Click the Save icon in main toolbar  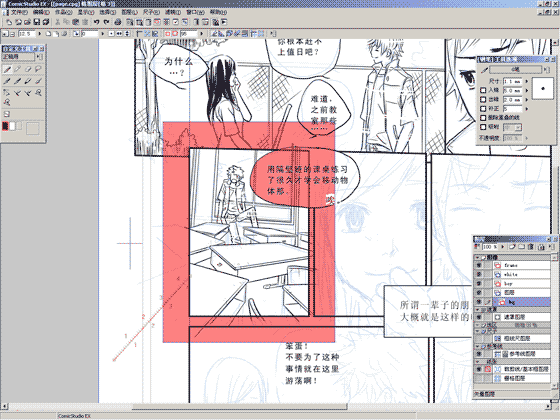(36, 22)
